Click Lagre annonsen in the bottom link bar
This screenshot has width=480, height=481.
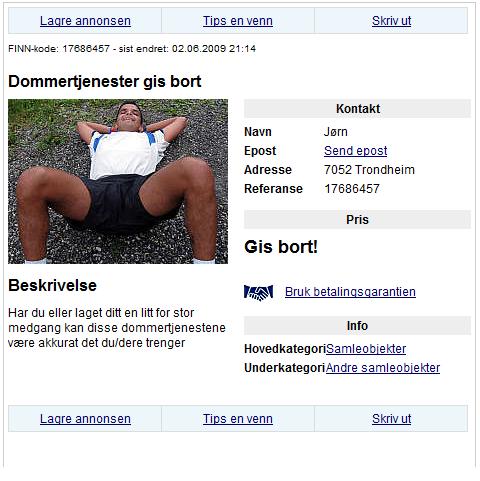click(x=85, y=419)
